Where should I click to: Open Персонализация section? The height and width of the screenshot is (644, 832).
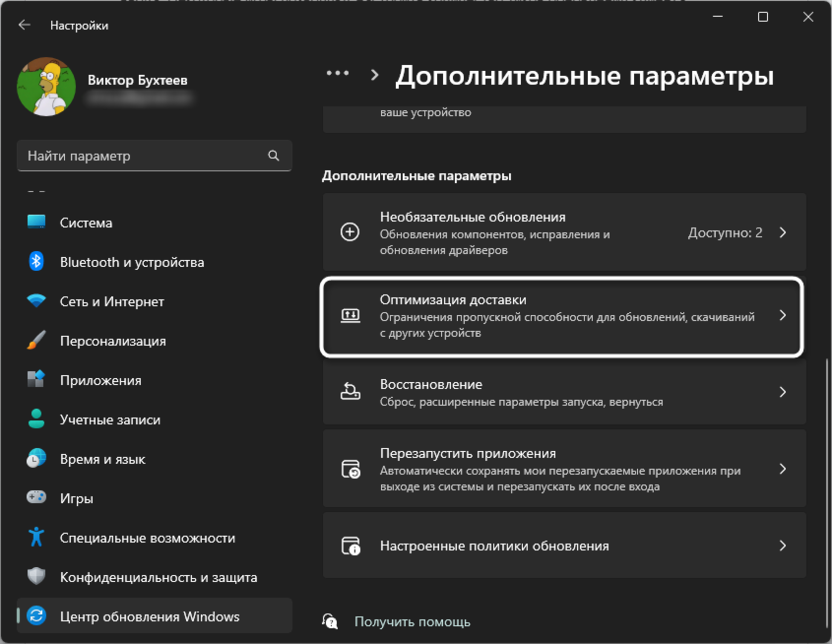[x=154, y=341]
